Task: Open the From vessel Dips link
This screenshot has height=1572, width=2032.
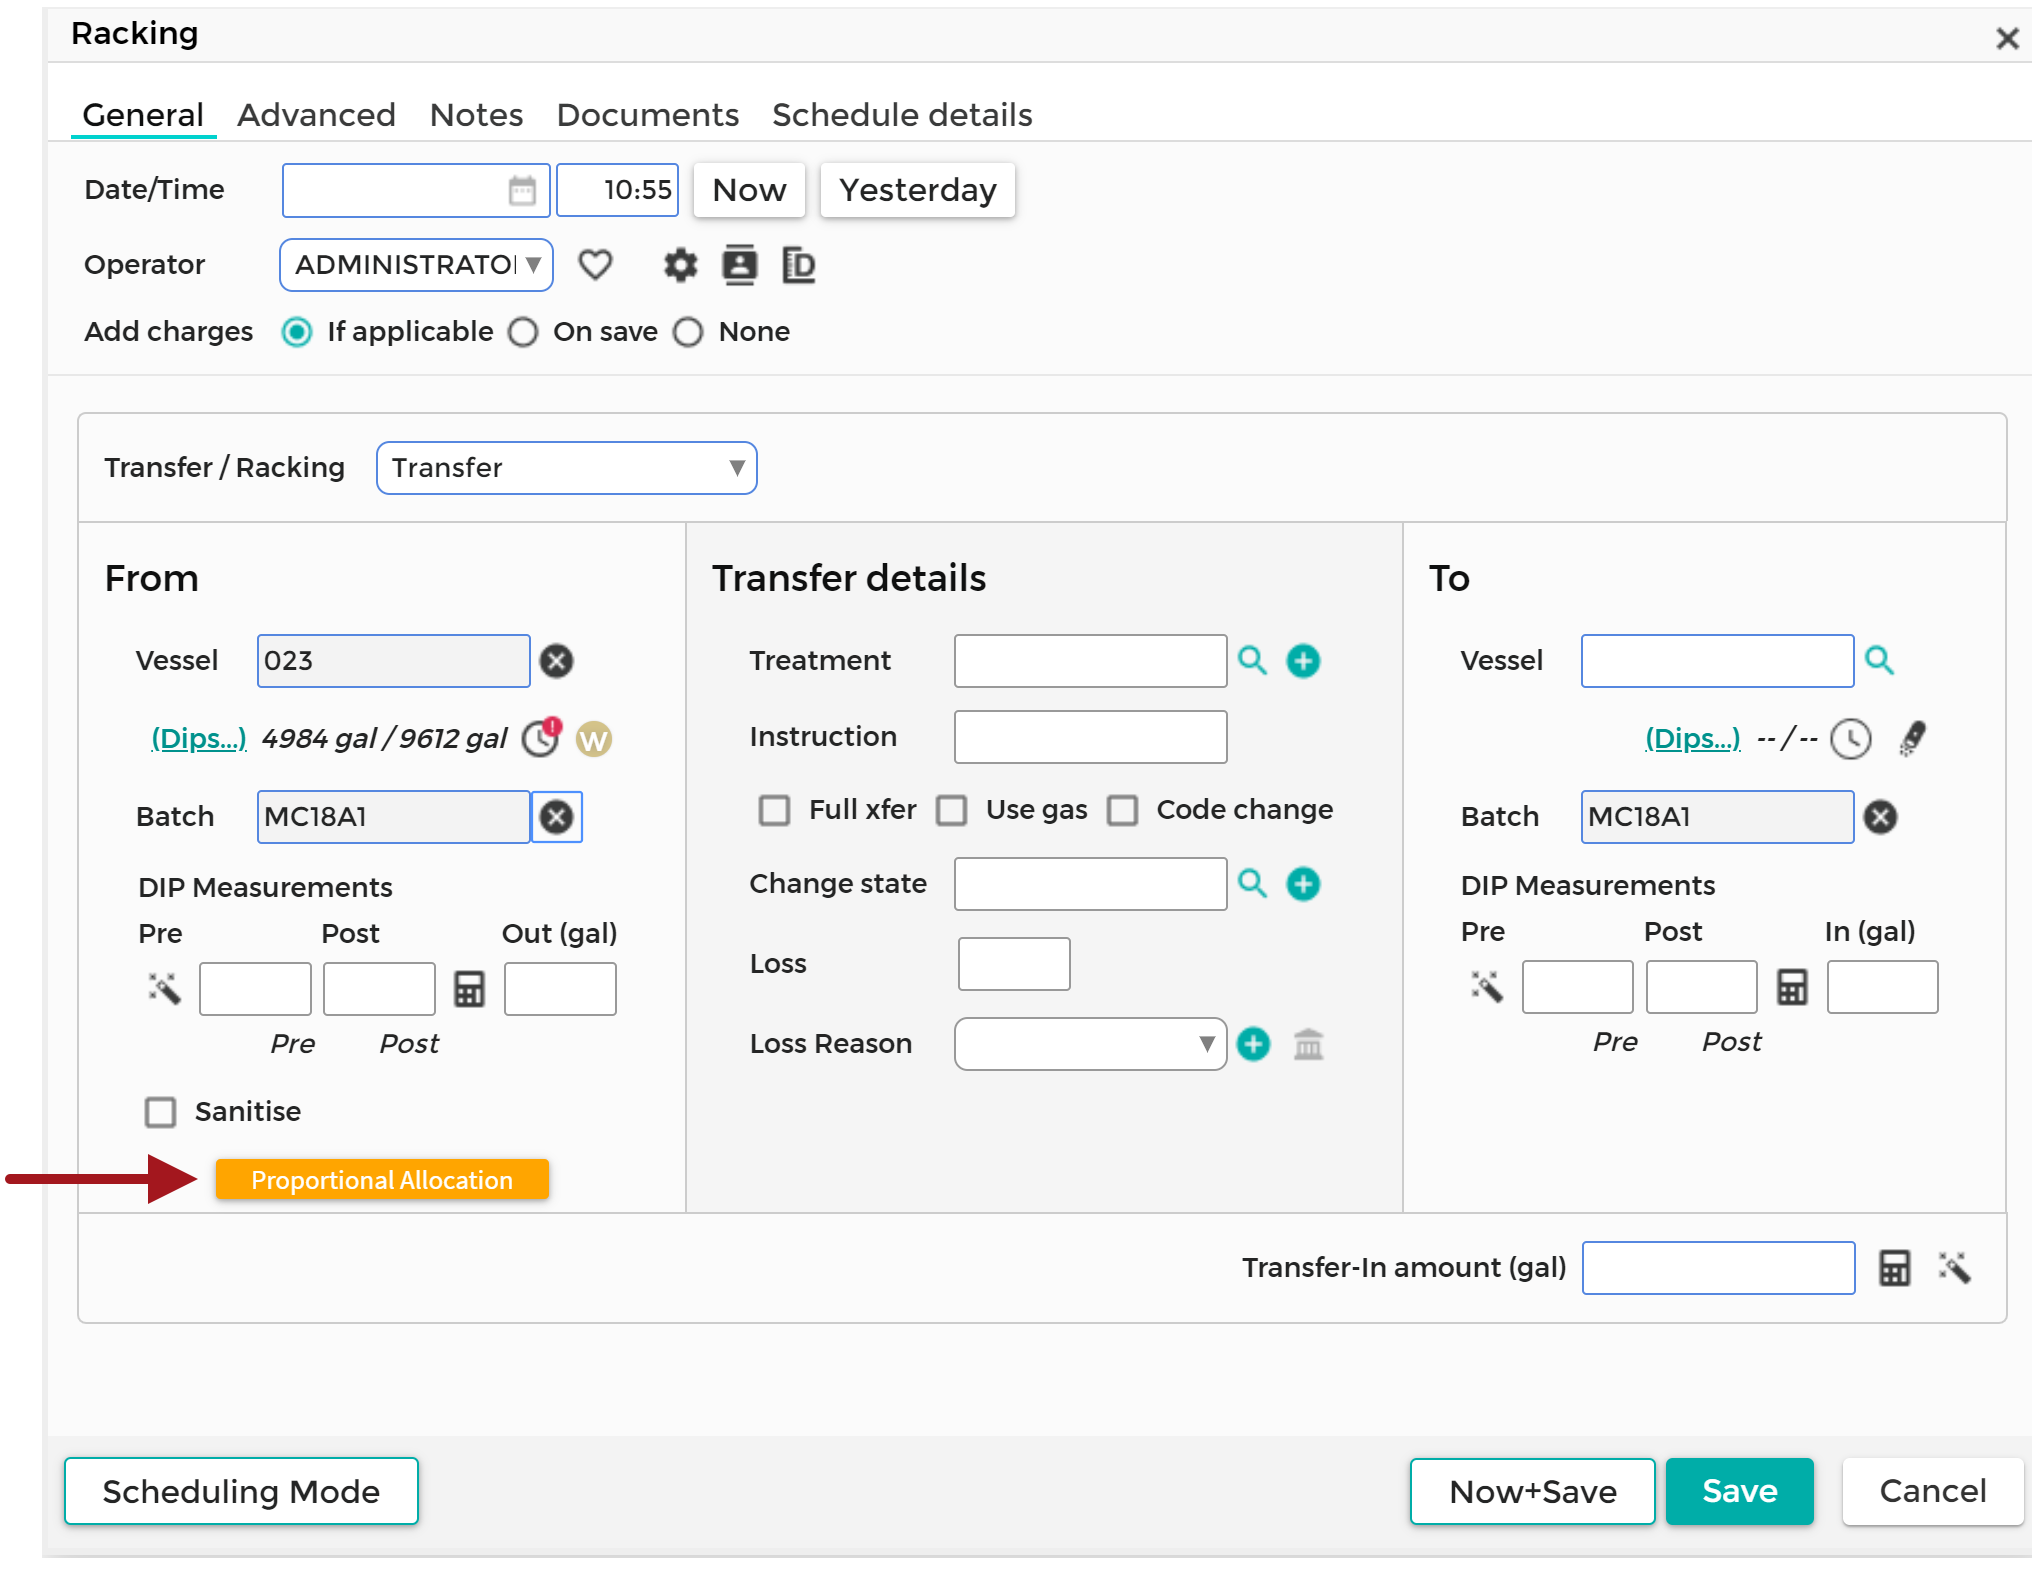Action: point(199,739)
